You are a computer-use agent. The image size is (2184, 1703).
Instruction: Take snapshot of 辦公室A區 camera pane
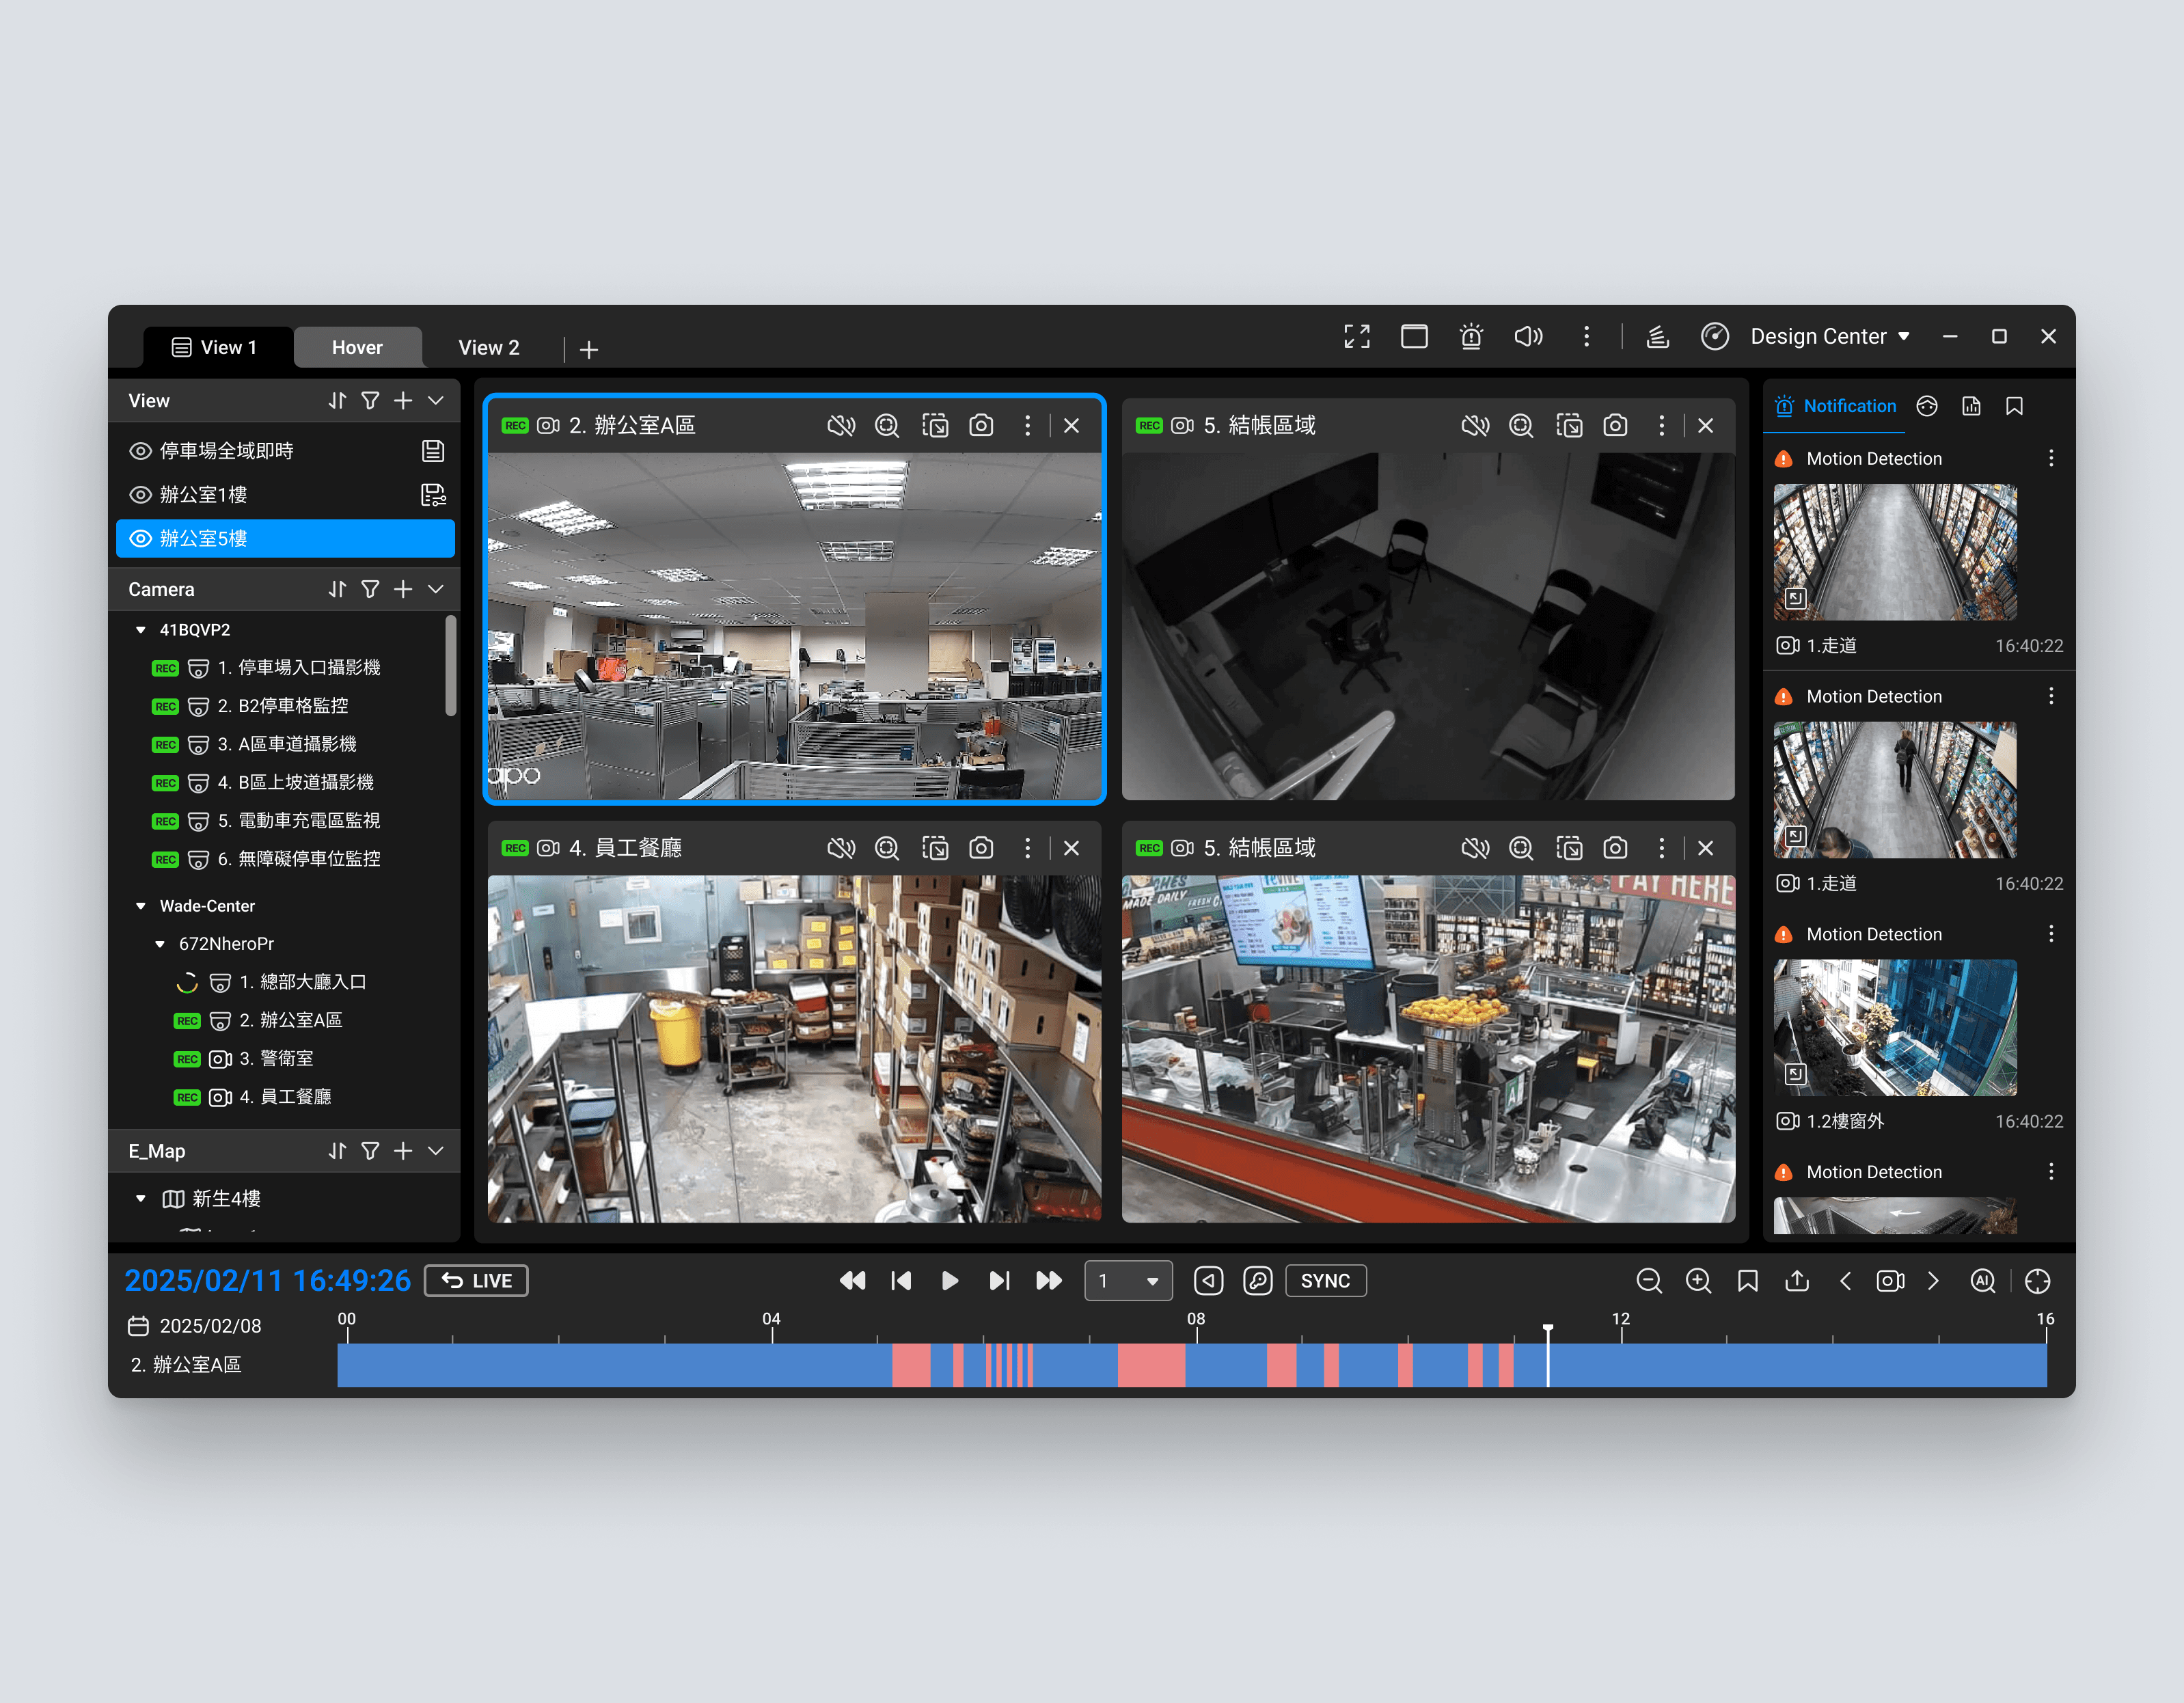pyautogui.click(x=981, y=426)
